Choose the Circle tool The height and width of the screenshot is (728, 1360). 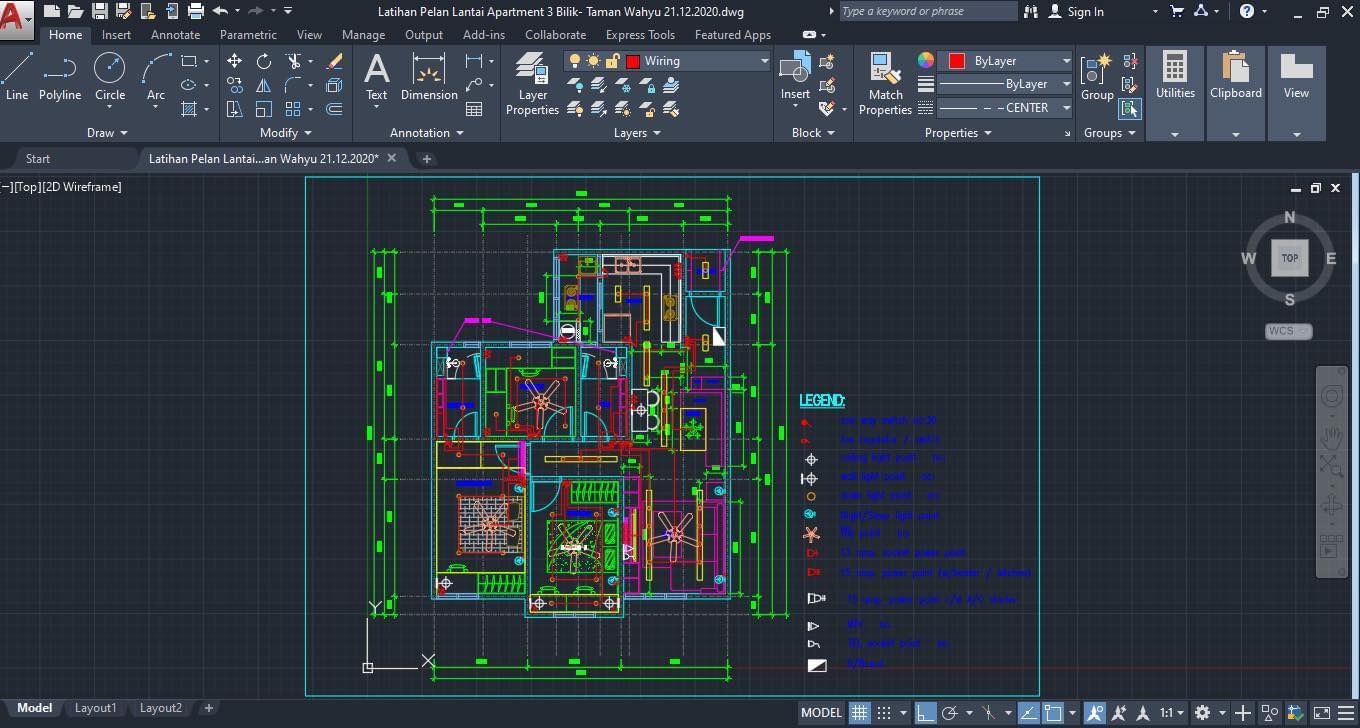[110, 77]
